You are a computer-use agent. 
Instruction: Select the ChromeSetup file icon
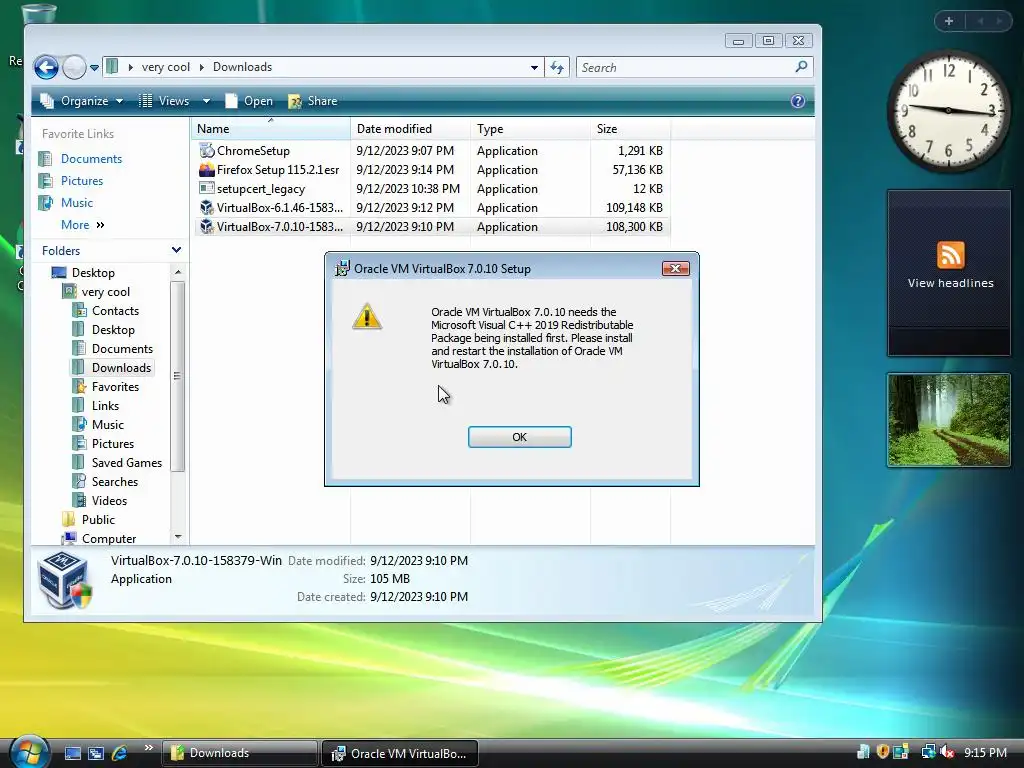point(206,150)
